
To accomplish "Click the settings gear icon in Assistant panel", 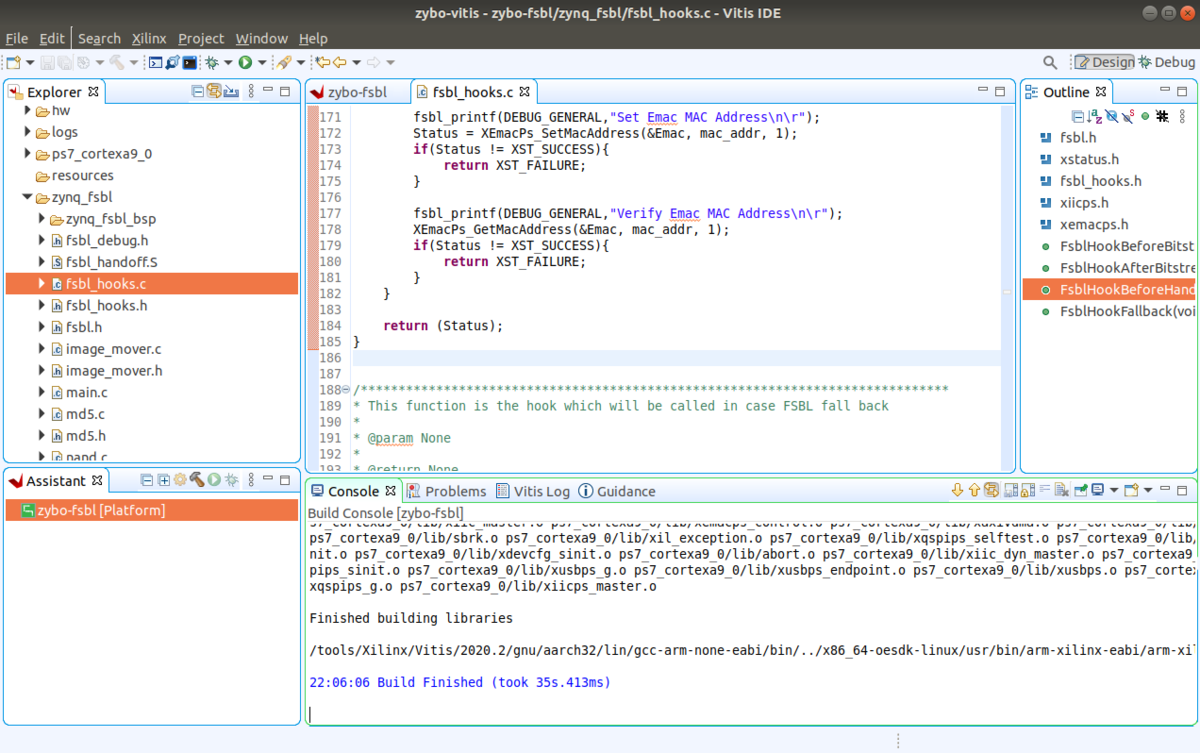I will coord(180,480).
